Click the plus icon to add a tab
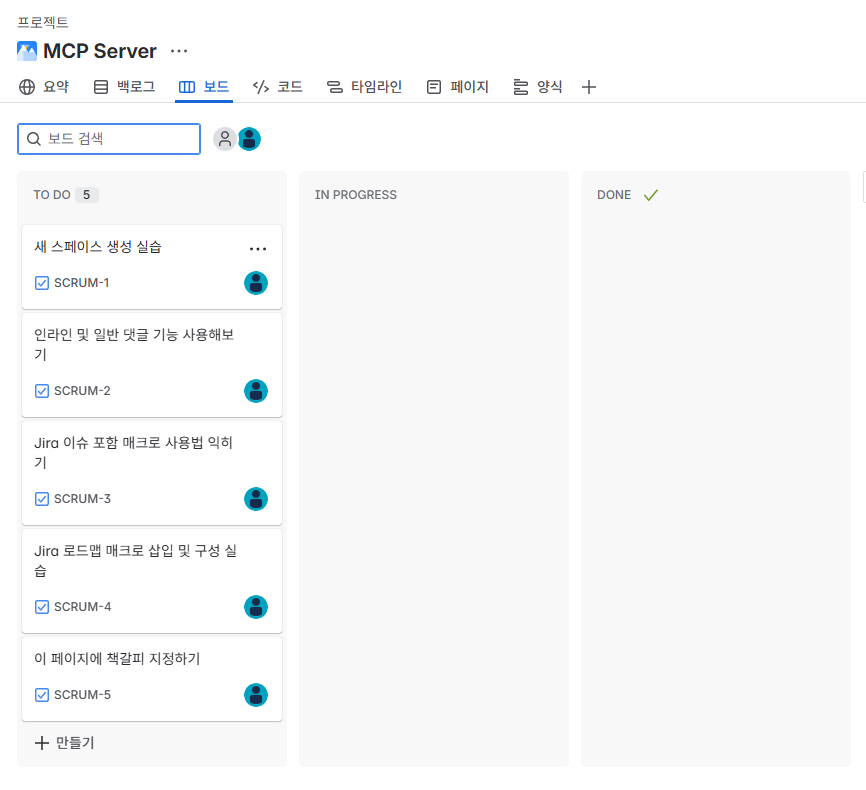 [589, 87]
